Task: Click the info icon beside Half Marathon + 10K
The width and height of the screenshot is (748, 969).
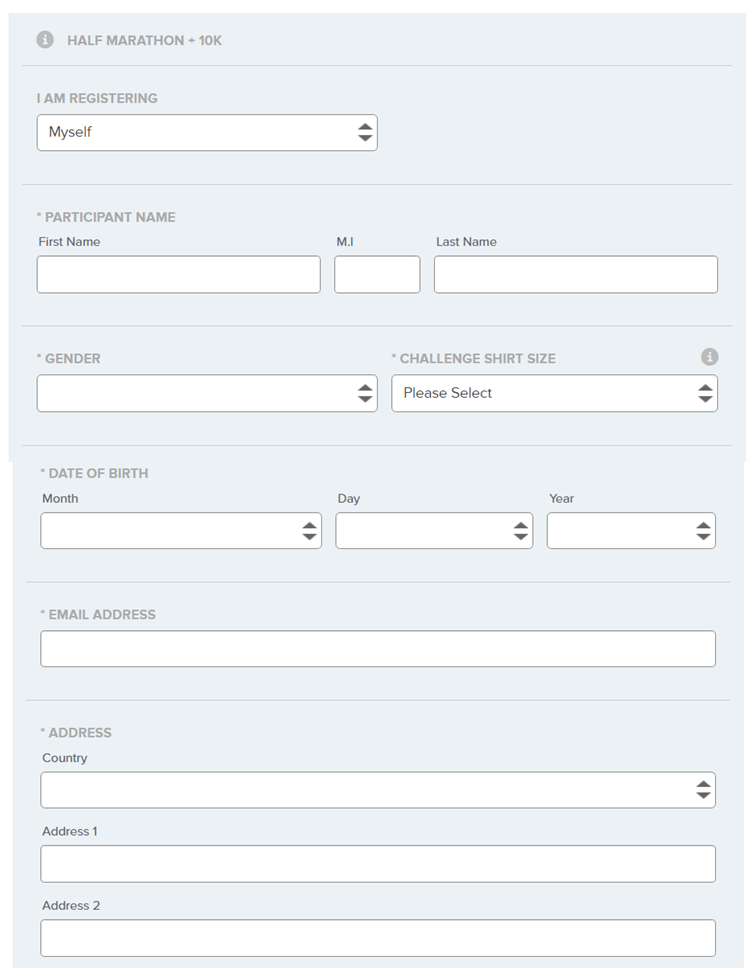Action: point(45,40)
